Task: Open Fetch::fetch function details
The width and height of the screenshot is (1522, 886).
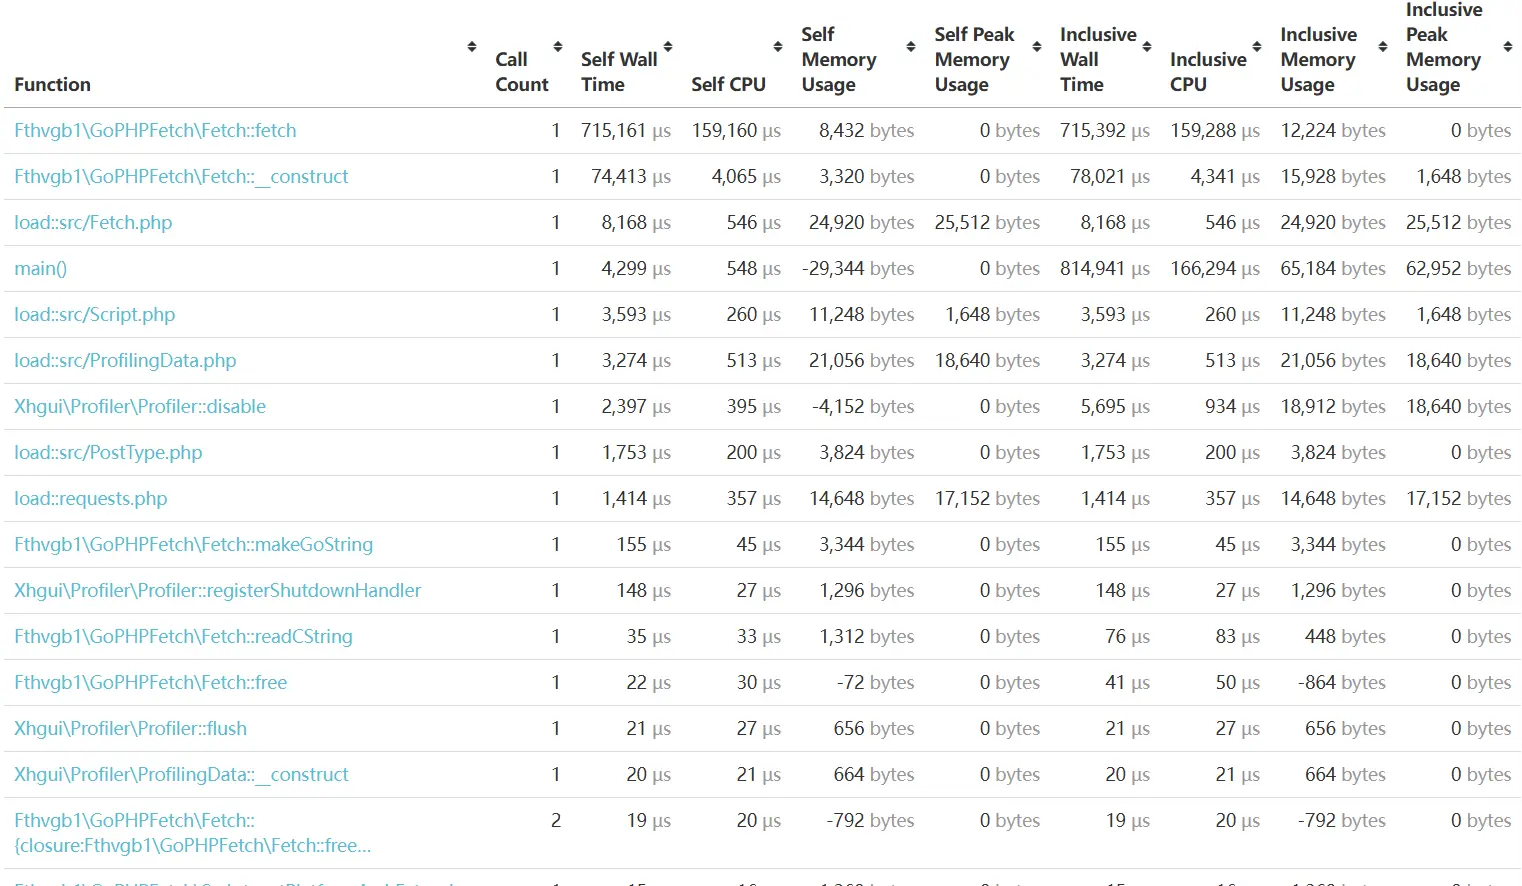Action: (155, 131)
